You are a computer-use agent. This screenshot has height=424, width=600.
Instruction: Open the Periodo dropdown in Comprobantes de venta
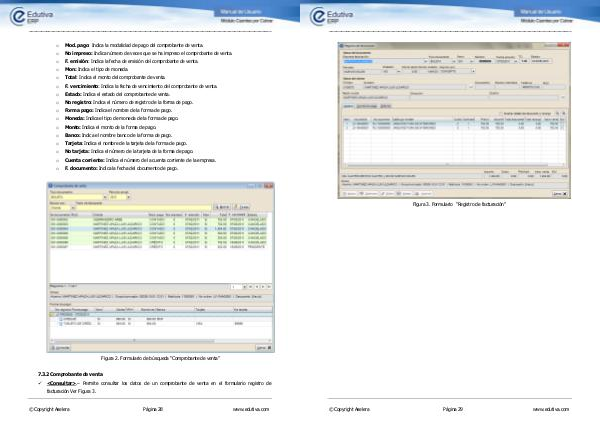coord(128,198)
